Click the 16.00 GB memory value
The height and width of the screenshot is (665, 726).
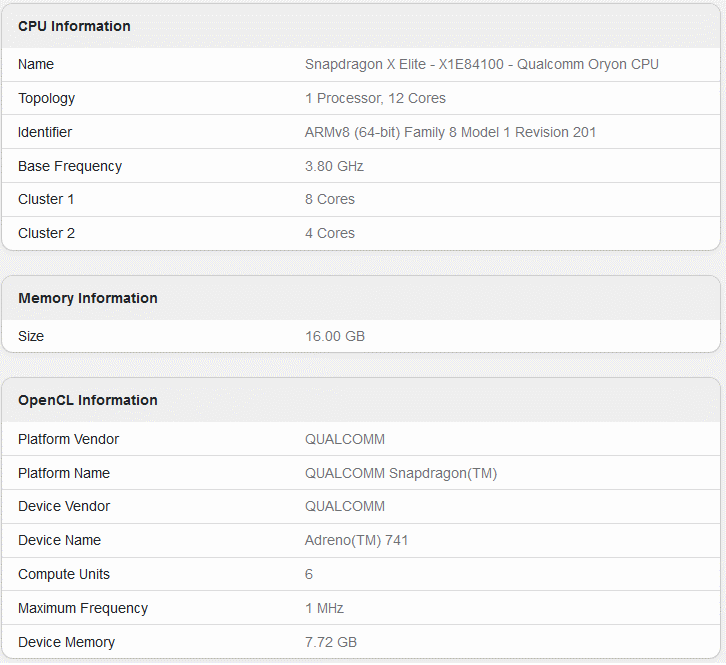(335, 336)
